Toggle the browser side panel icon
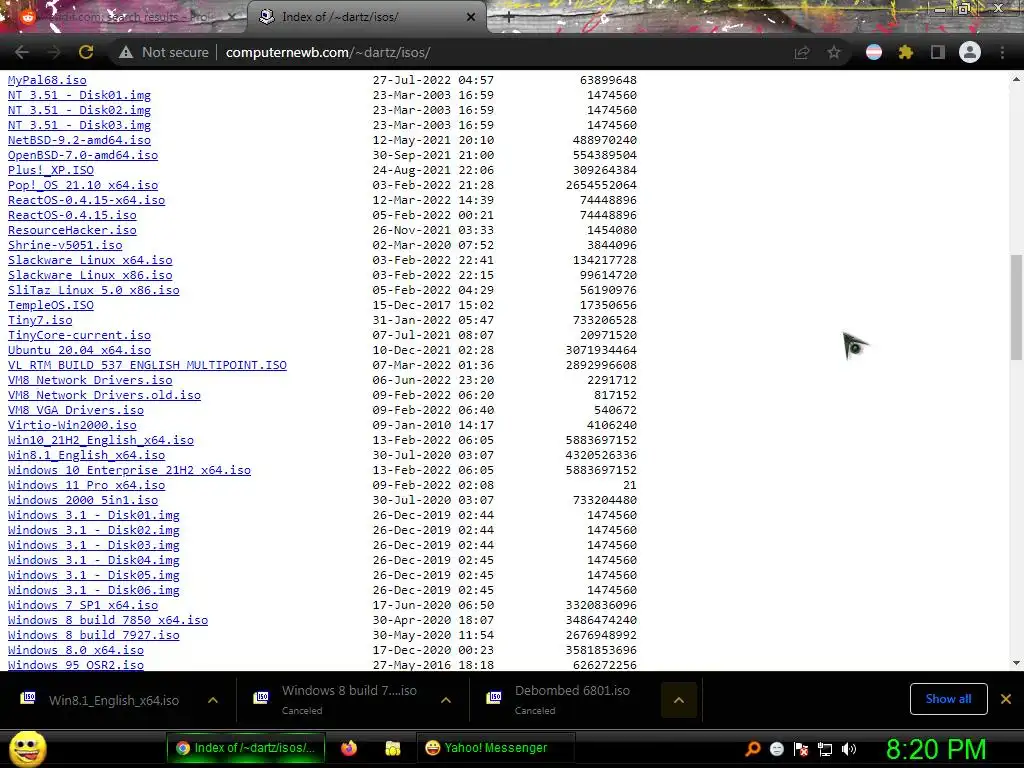The image size is (1024, 768). click(x=938, y=52)
